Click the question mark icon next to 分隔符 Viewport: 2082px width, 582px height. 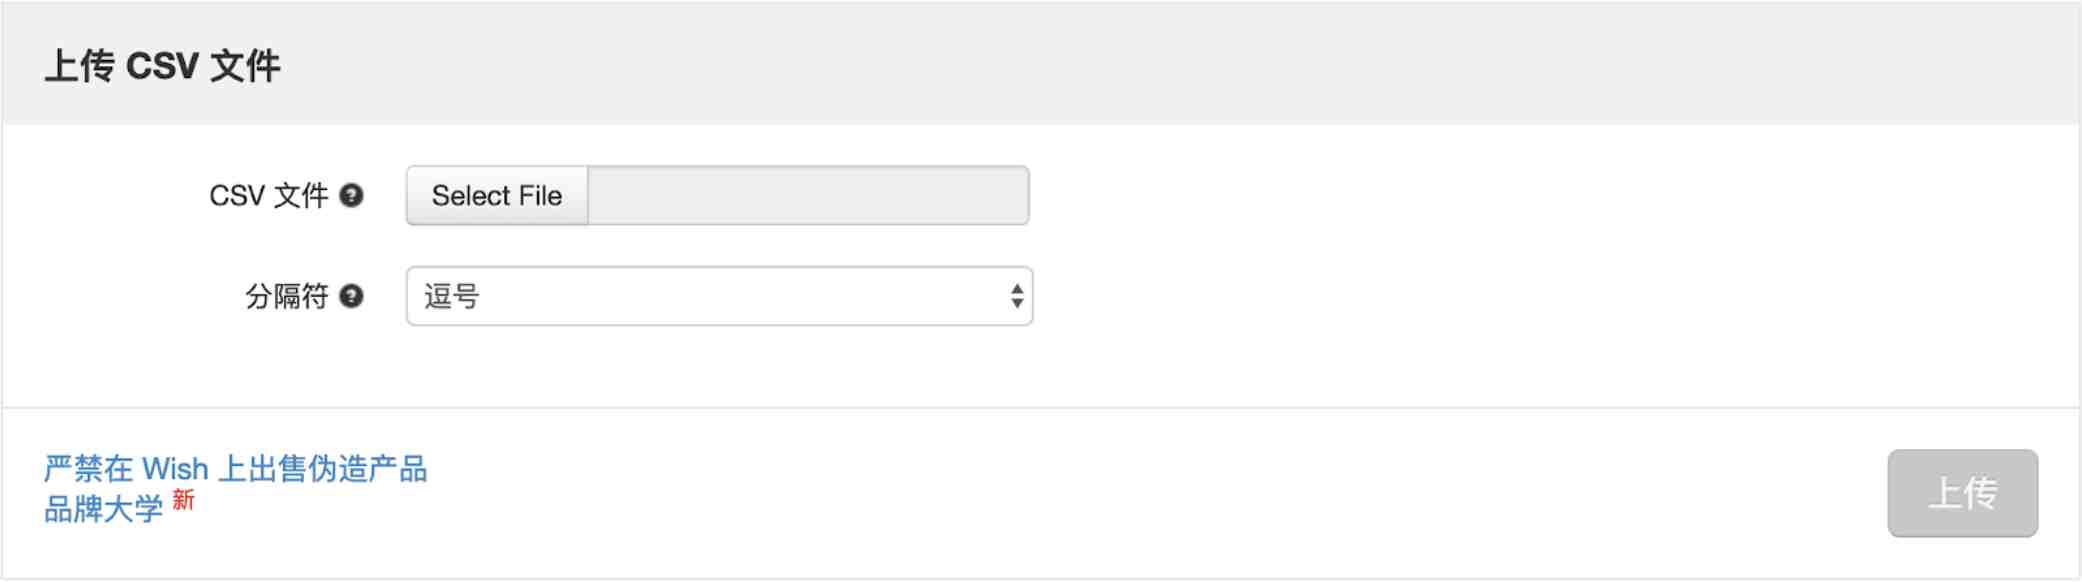click(x=351, y=296)
